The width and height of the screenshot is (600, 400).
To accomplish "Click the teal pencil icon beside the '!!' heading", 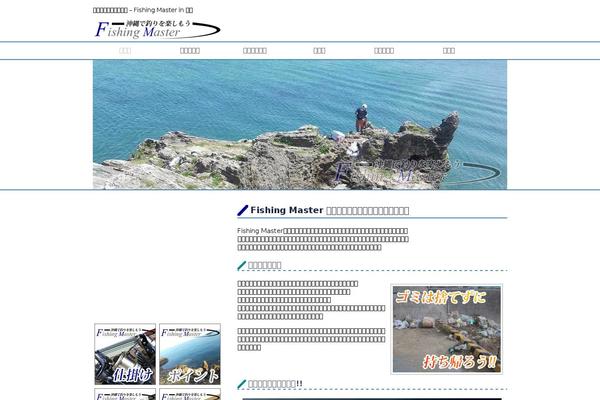I will coord(242,383).
